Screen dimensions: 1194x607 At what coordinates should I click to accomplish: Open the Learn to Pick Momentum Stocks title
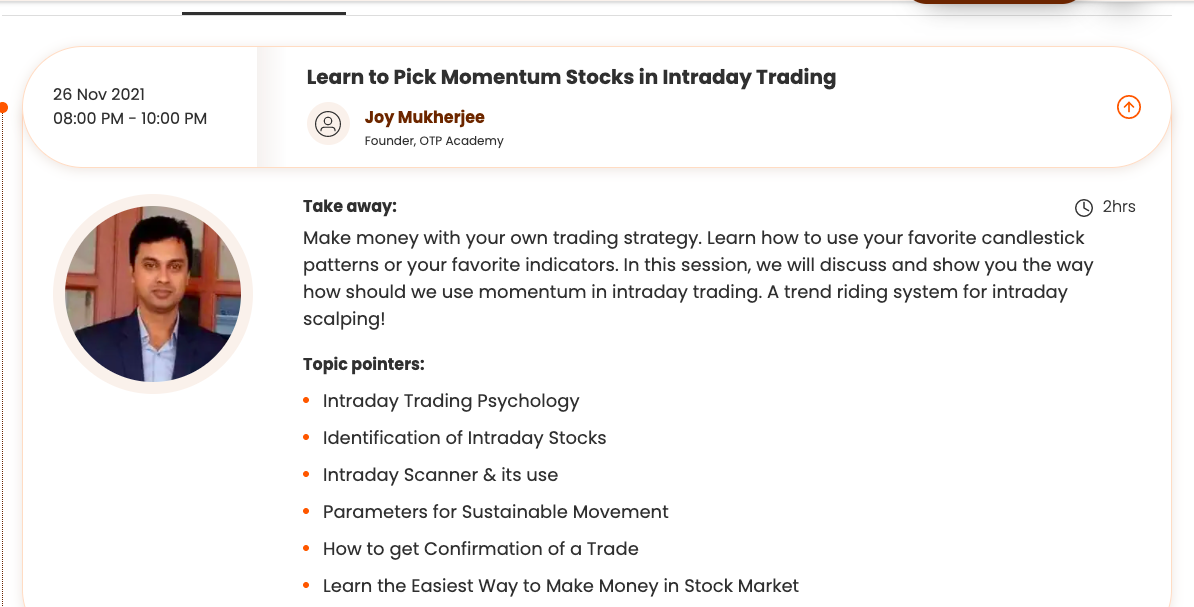tap(571, 77)
